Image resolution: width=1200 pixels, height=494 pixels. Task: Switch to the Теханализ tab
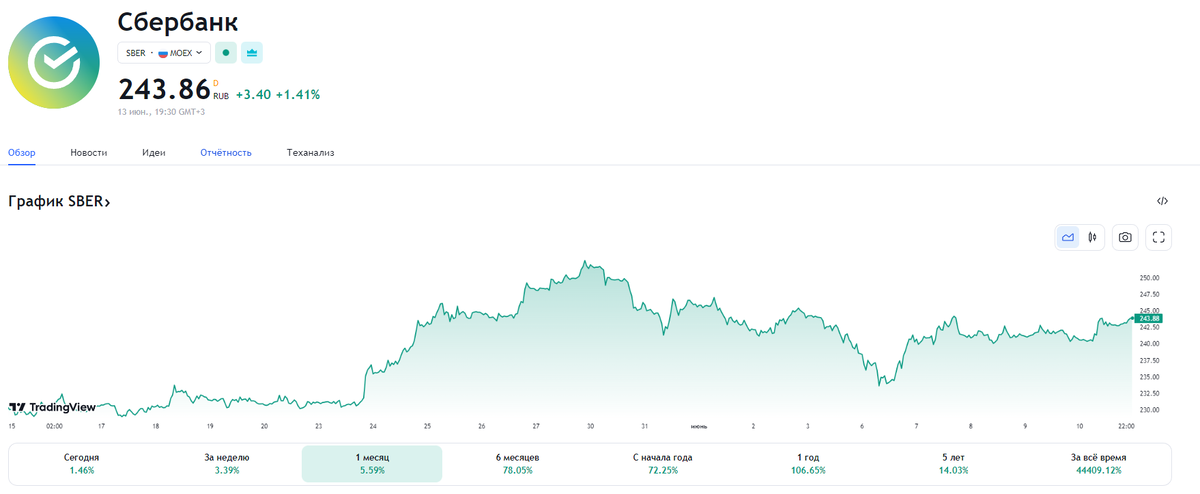(x=310, y=153)
